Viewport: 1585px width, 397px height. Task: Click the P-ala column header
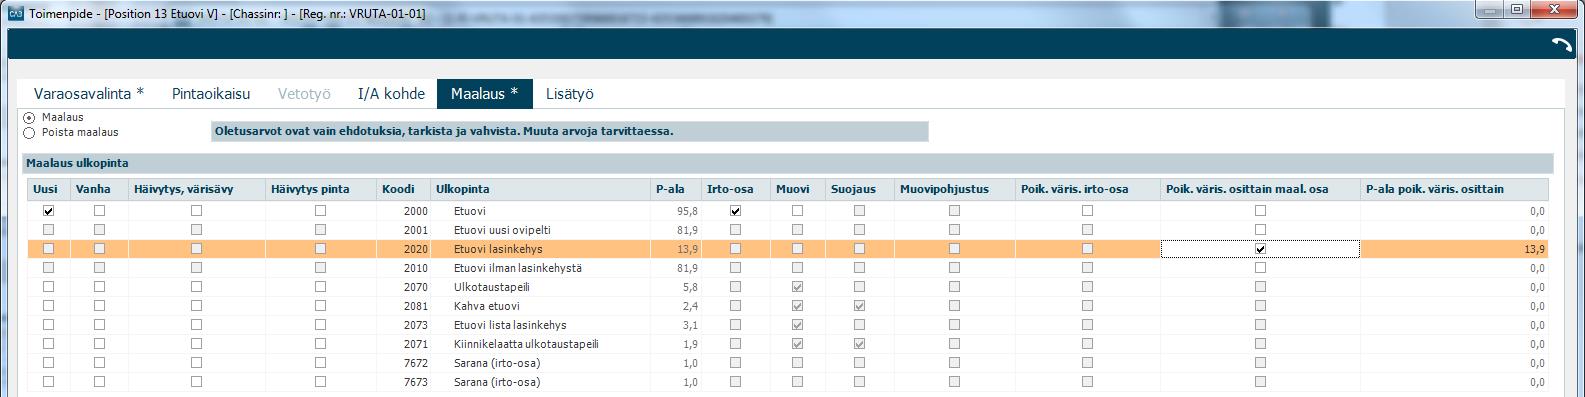point(675,189)
